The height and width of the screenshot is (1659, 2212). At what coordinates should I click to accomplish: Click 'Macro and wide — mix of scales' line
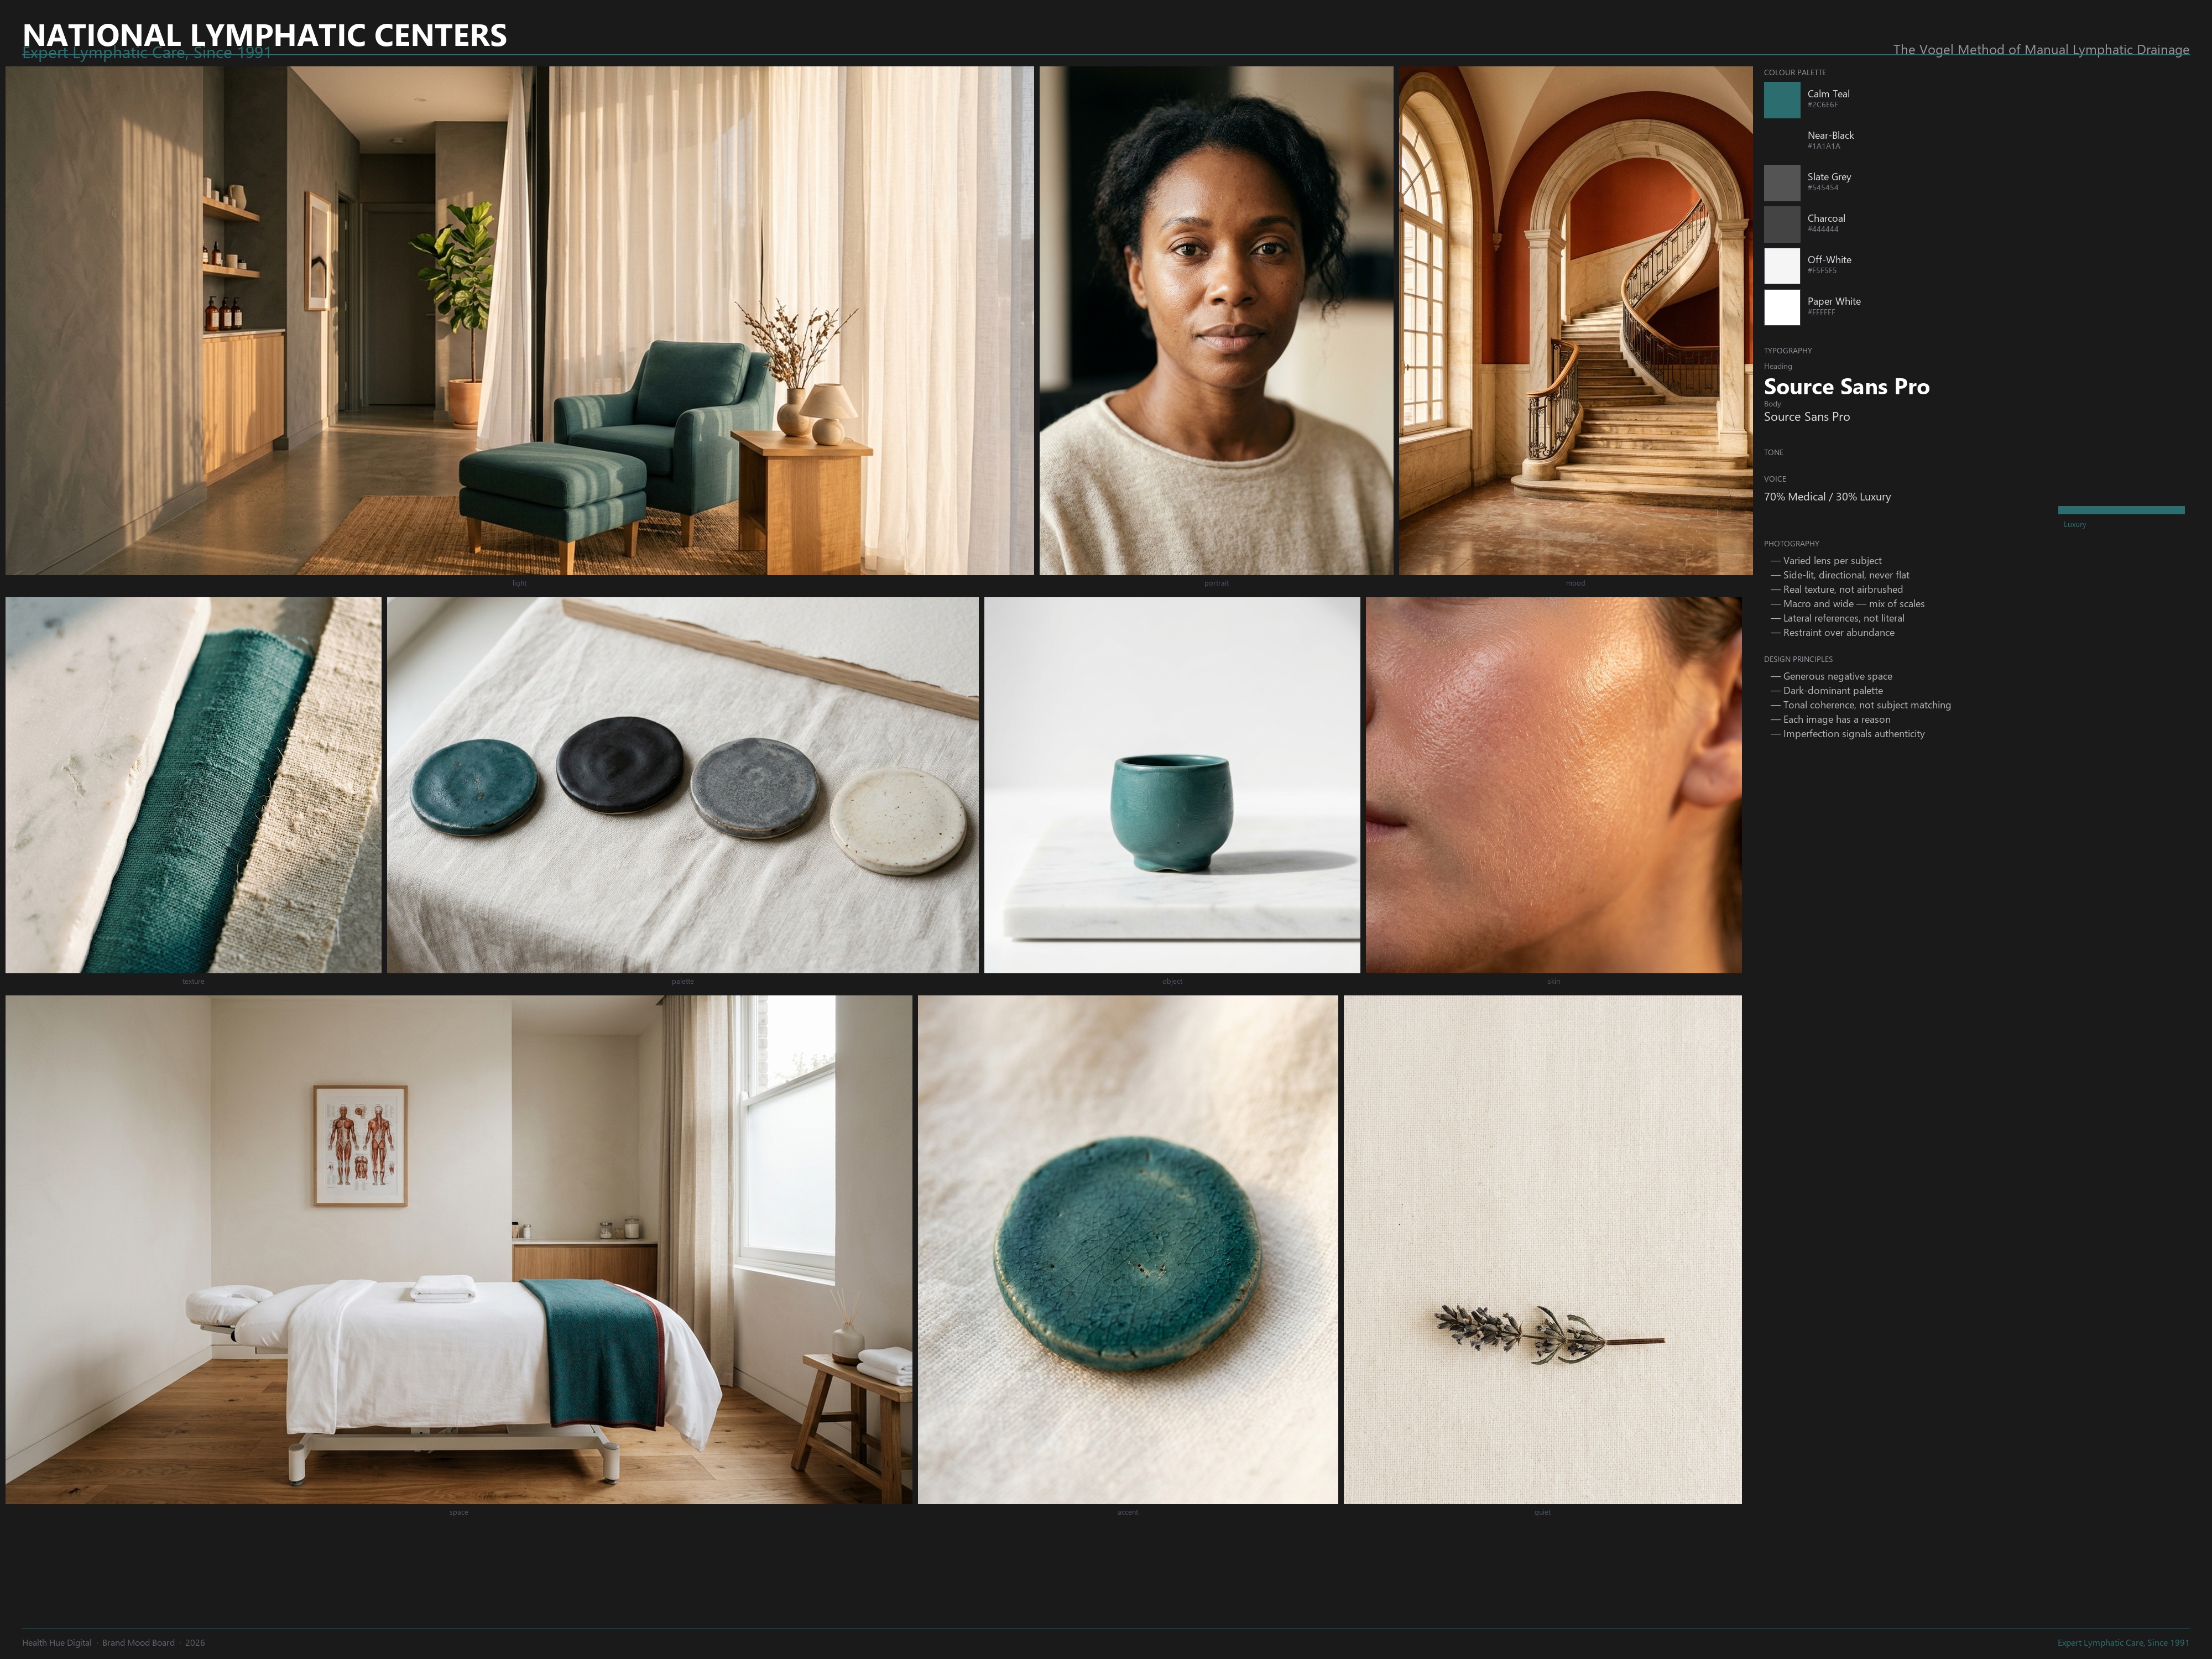click(x=1847, y=604)
